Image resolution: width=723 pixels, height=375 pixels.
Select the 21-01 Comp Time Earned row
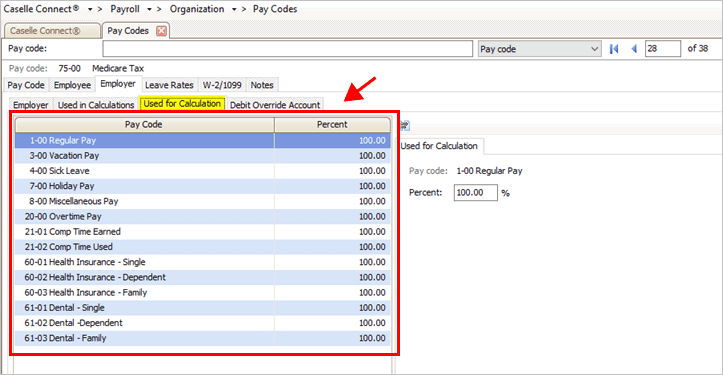click(202, 232)
